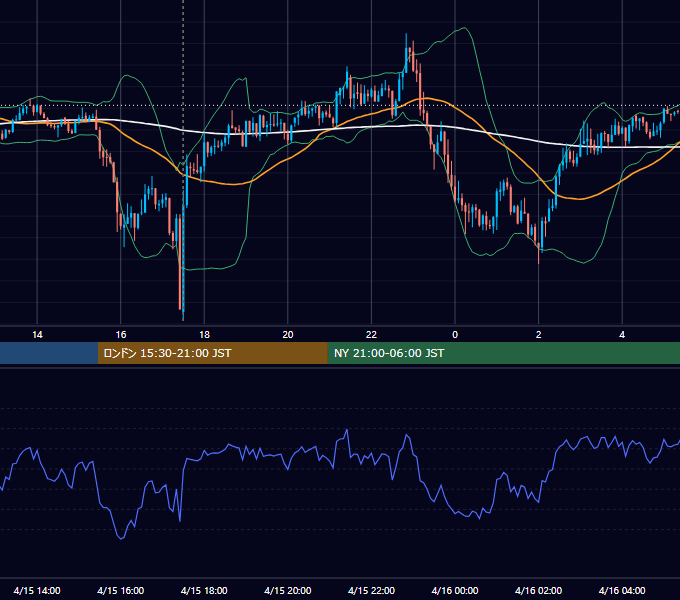Click the NY 21:00-06:00 JST session bar
The image size is (680, 600).
point(503,353)
